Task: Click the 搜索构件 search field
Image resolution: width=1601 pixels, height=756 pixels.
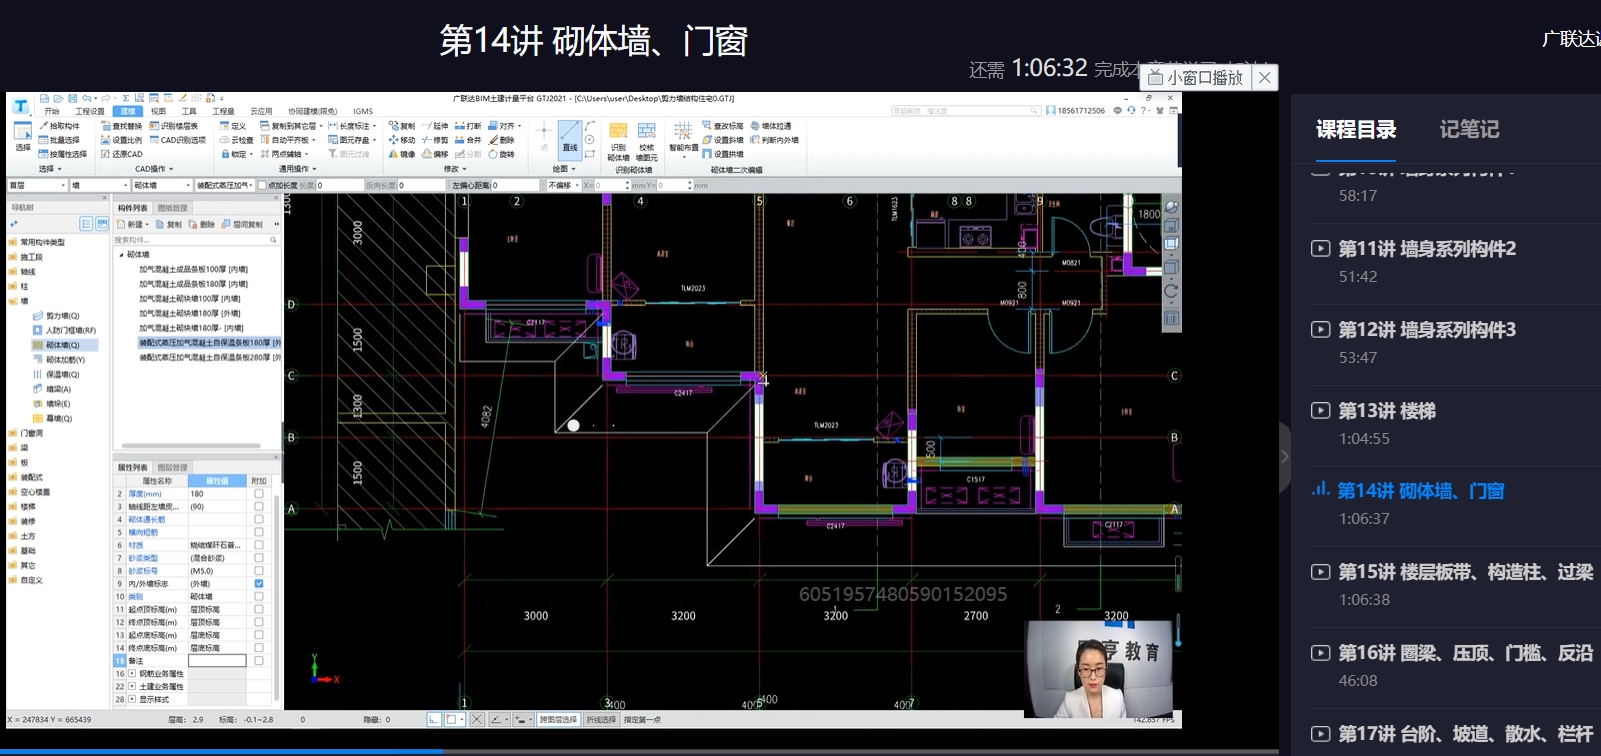Action: [196, 240]
